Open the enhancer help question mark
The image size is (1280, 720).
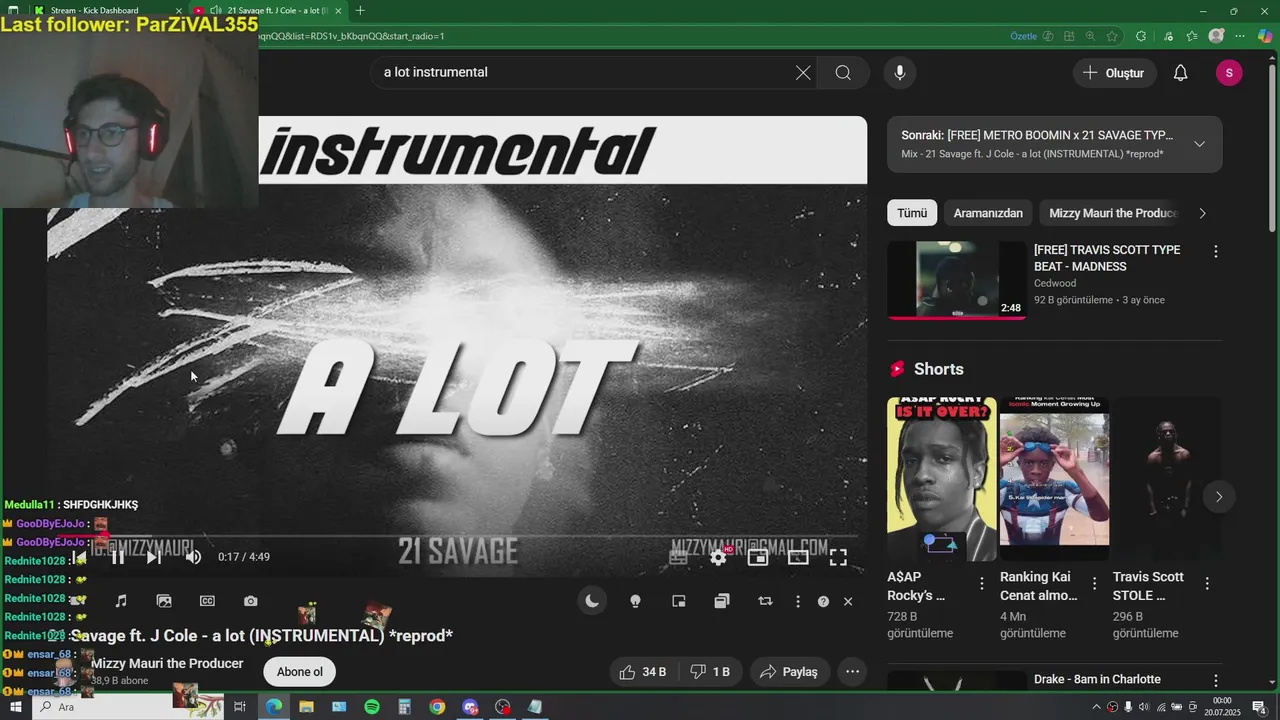click(x=823, y=601)
